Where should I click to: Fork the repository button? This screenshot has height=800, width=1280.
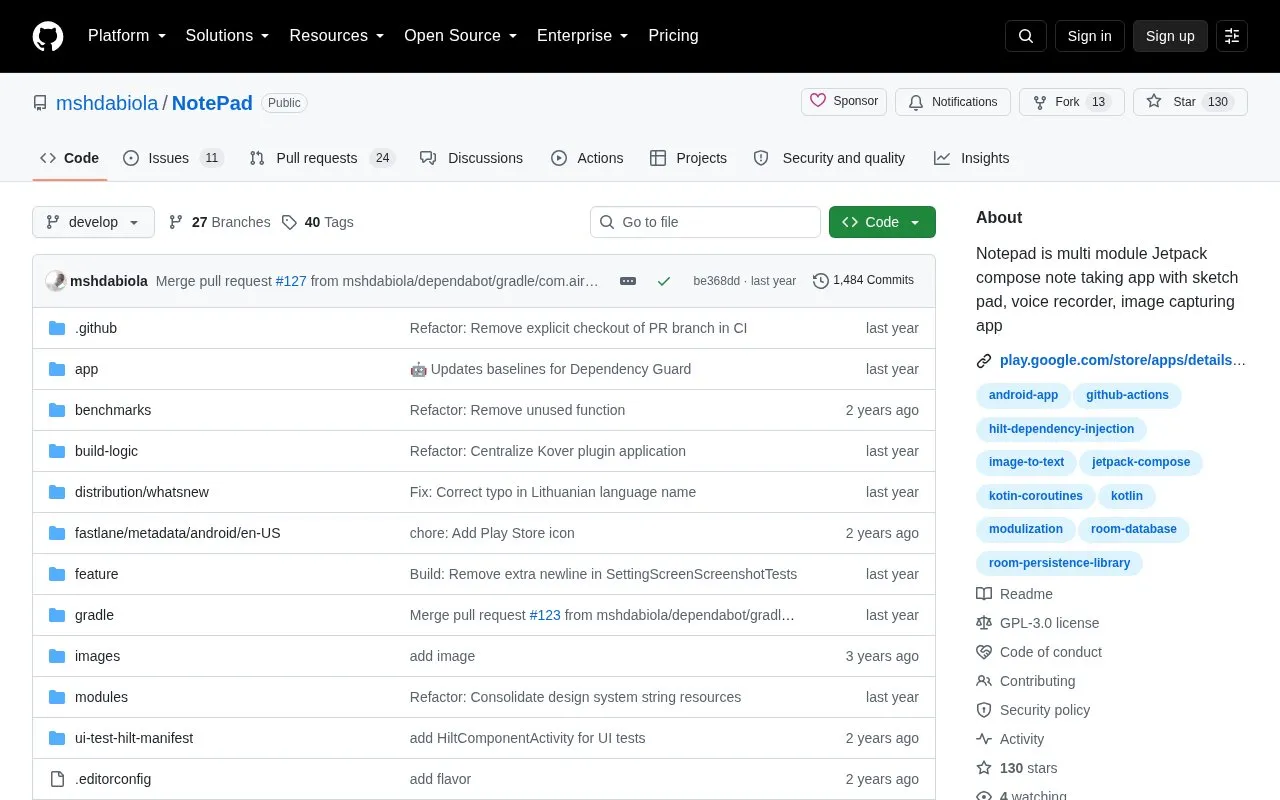[1071, 102]
